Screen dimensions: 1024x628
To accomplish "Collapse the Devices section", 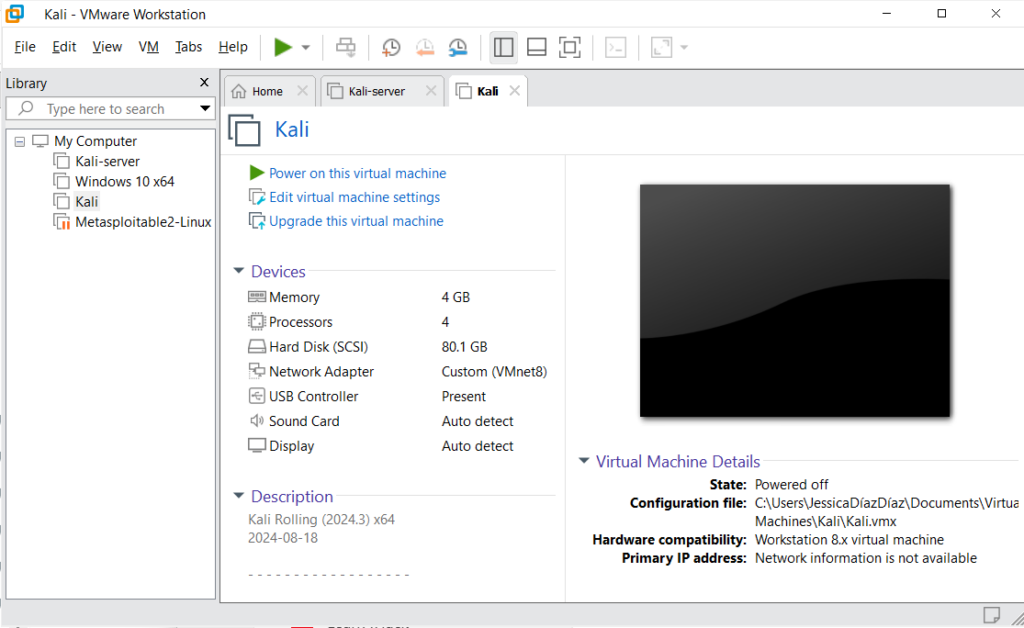I will click(239, 271).
